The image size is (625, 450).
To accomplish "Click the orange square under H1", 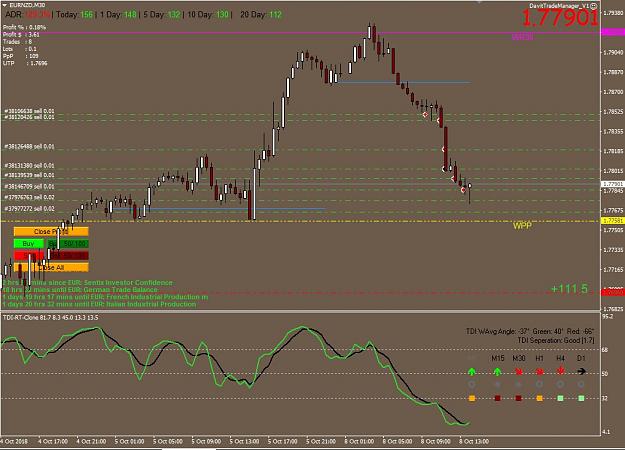I will pos(540,398).
